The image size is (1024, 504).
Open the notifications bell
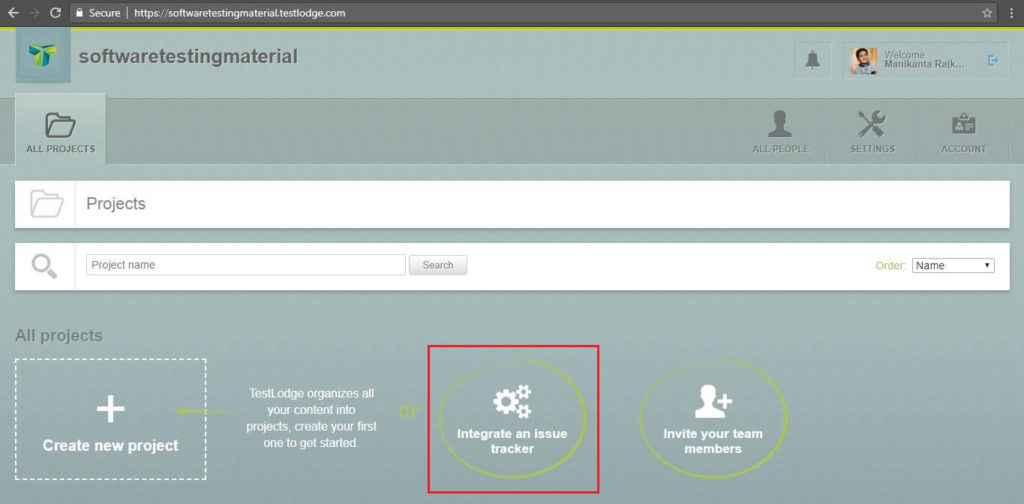[813, 61]
